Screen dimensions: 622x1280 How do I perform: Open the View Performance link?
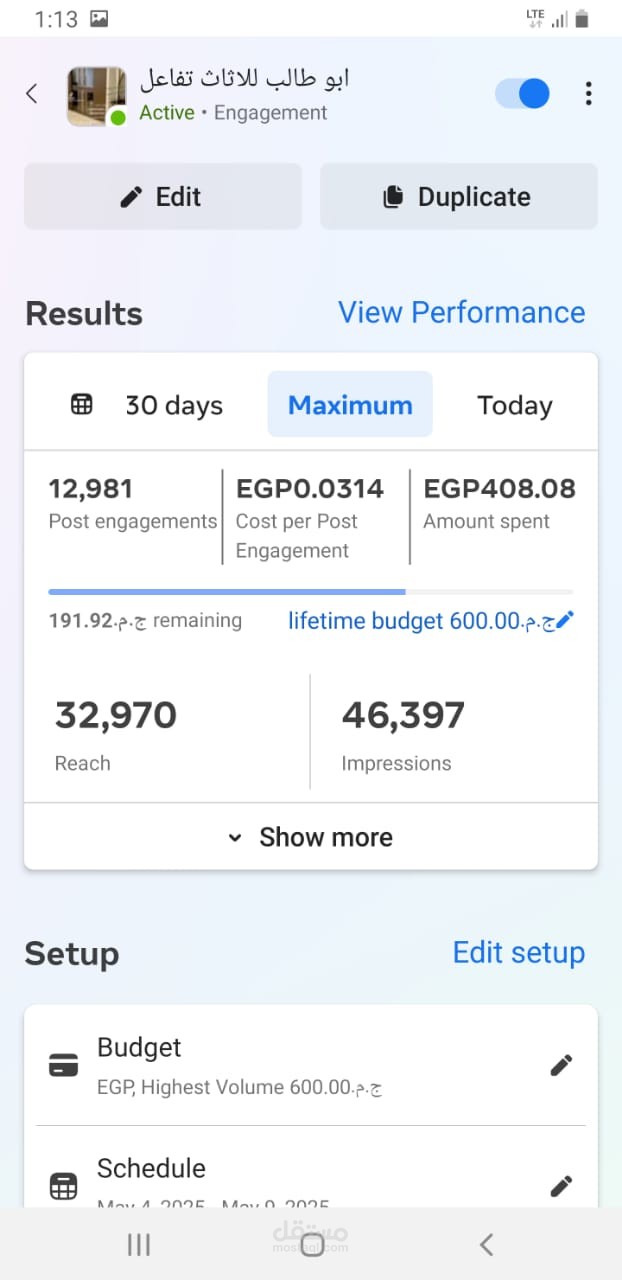(461, 312)
